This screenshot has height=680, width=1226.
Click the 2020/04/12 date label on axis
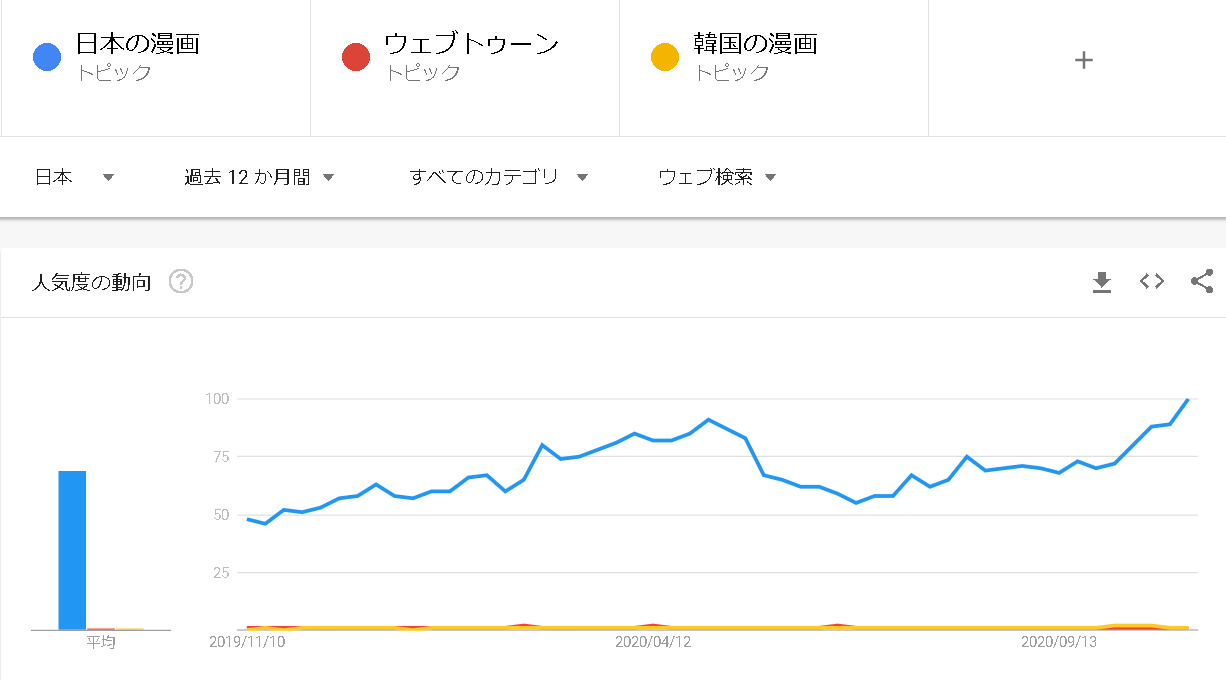click(652, 642)
